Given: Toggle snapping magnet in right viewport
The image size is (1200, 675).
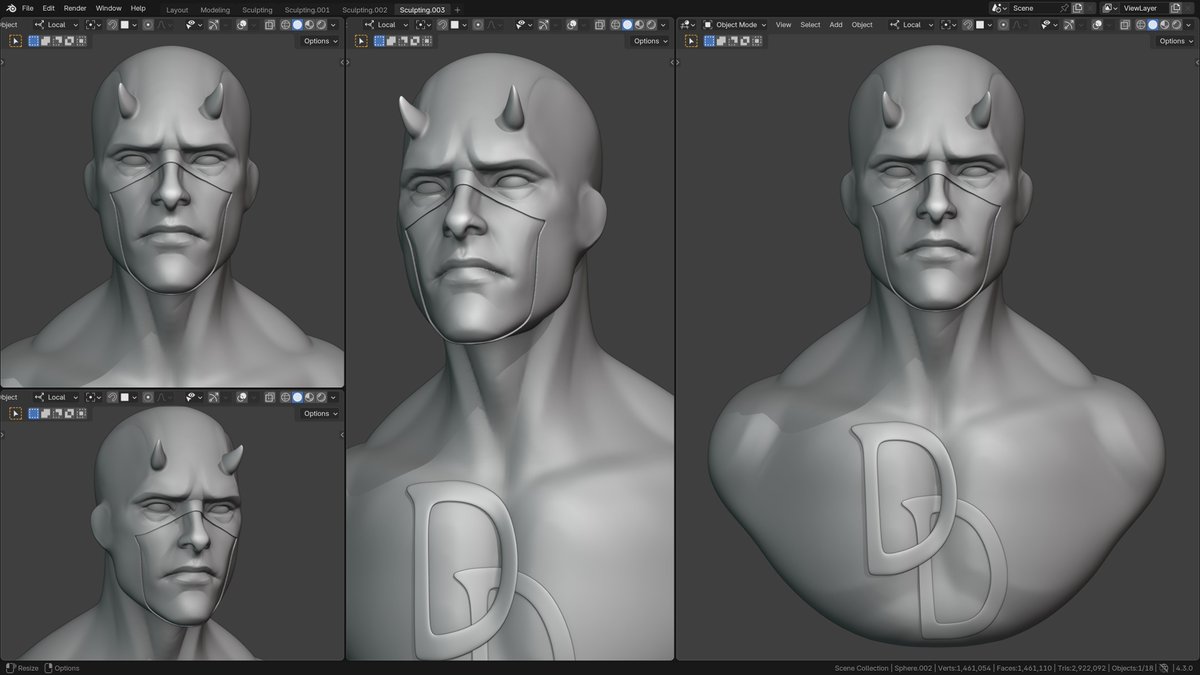Looking at the screenshot, I should tap(968, 24).
